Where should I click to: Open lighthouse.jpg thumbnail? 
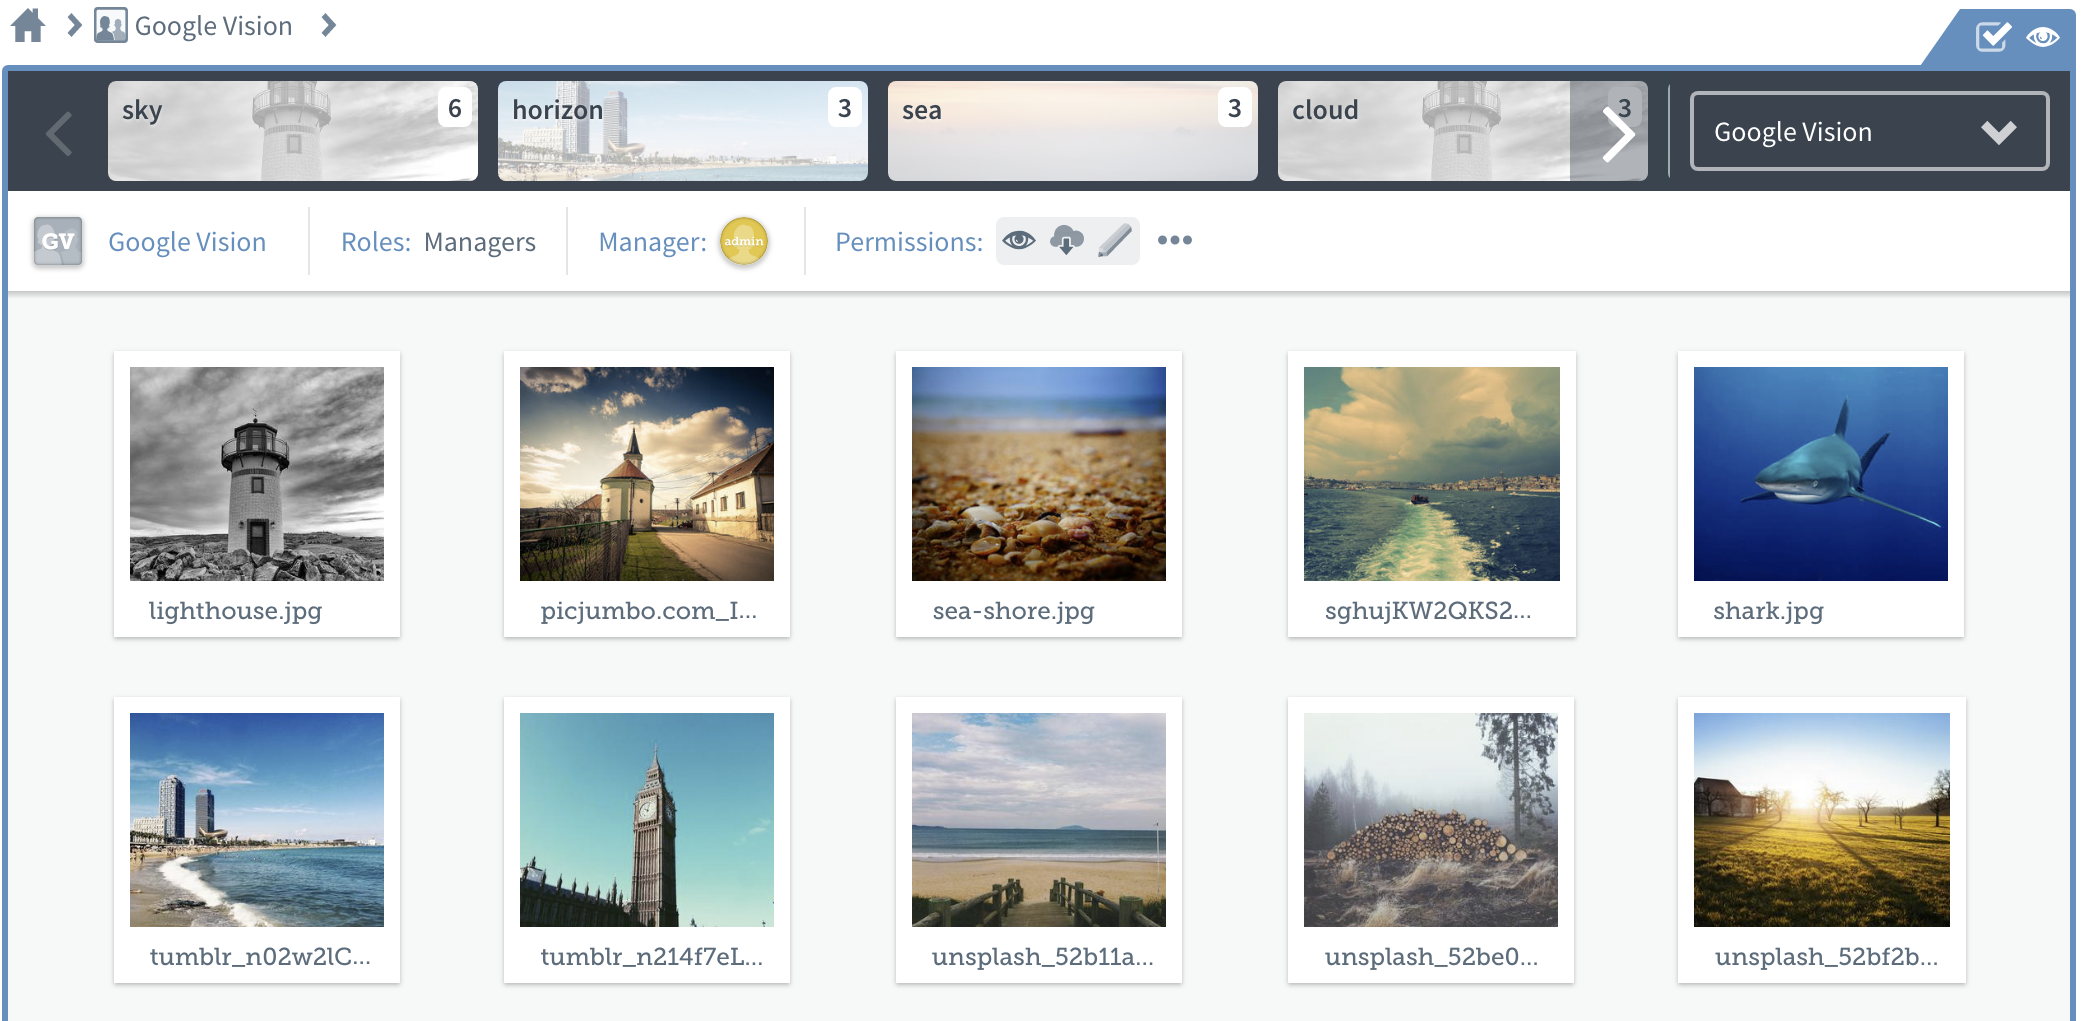point(257,474)
